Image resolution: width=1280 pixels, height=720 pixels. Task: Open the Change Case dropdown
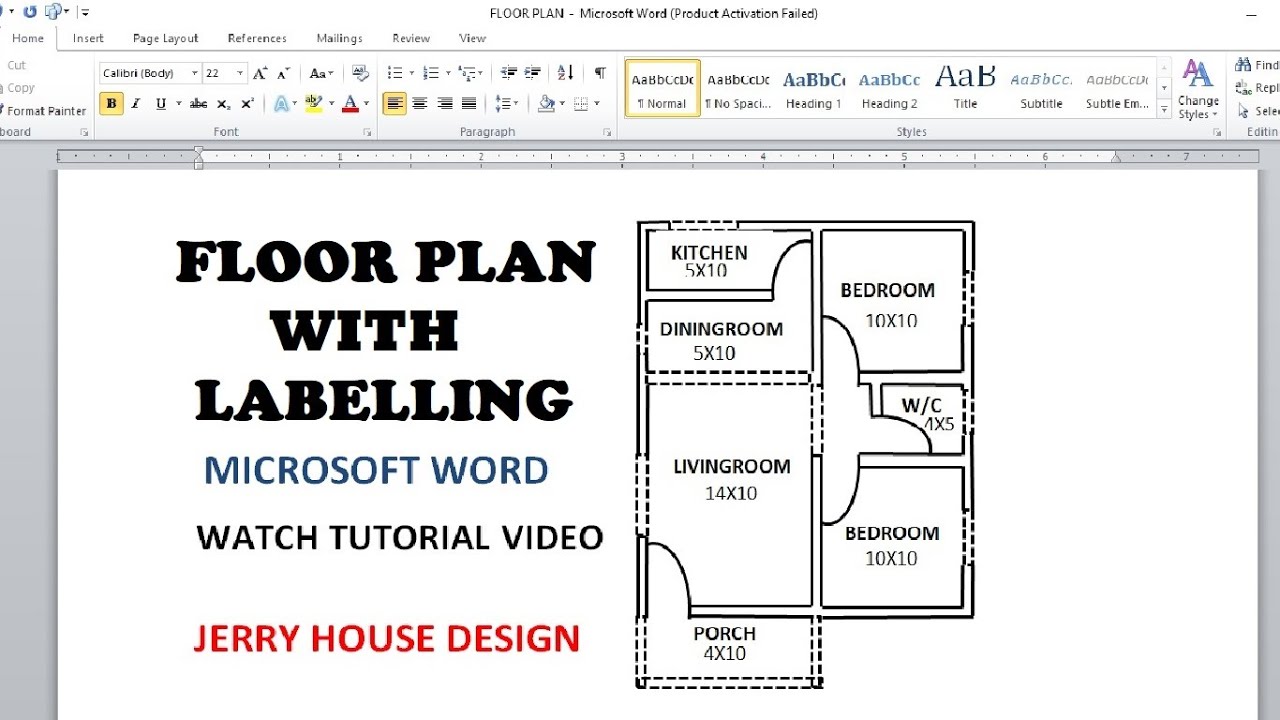321,73
